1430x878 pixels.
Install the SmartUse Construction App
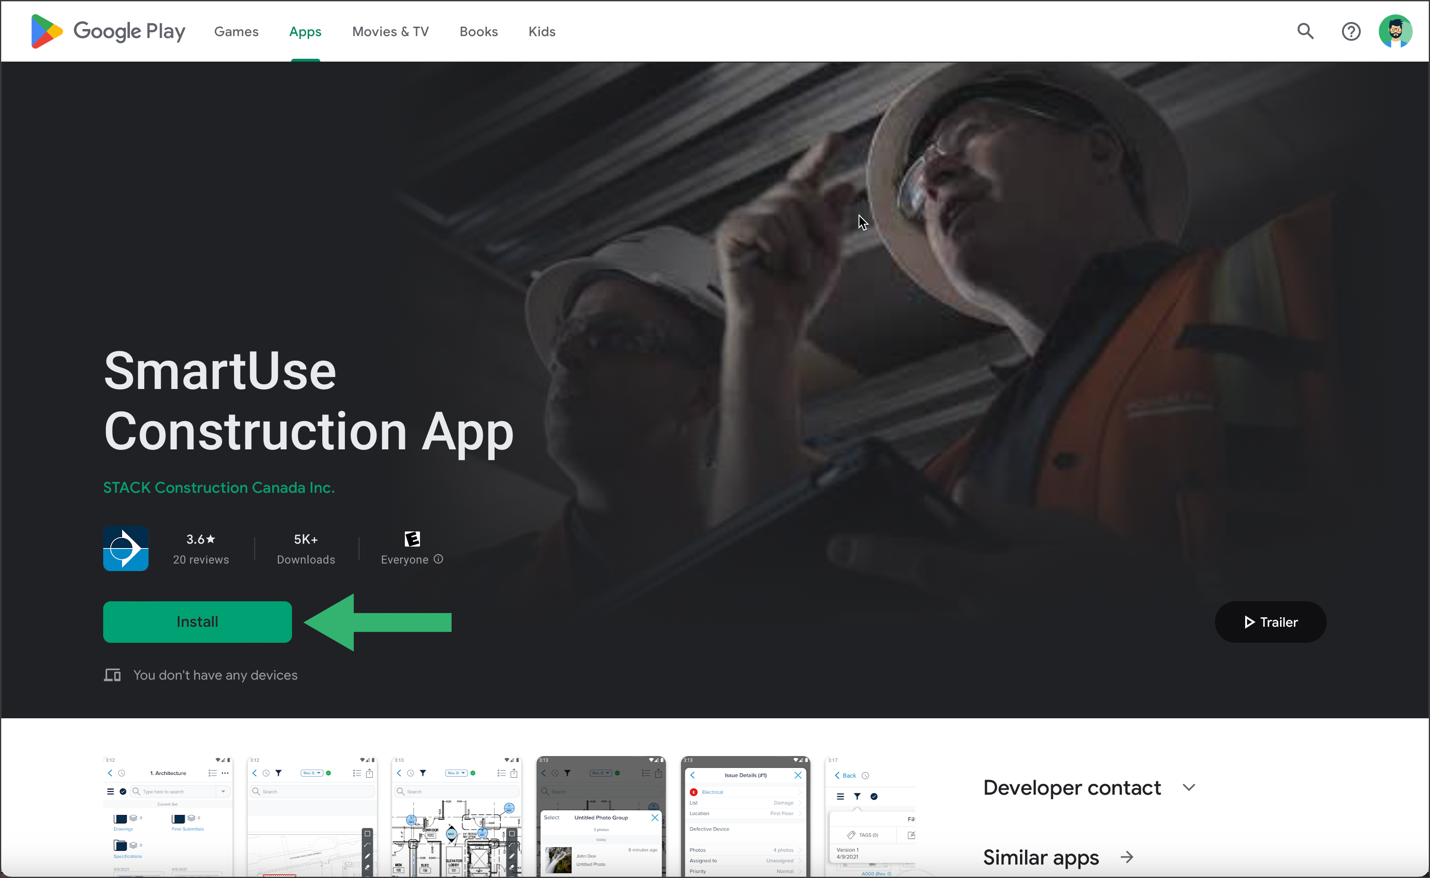coord(197,622)
